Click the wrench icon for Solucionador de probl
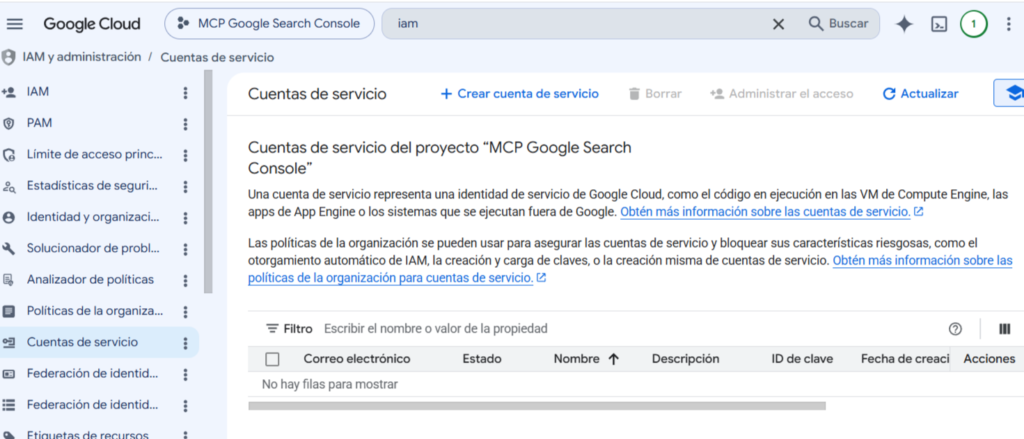1024x439 pixels. point(8,248)
